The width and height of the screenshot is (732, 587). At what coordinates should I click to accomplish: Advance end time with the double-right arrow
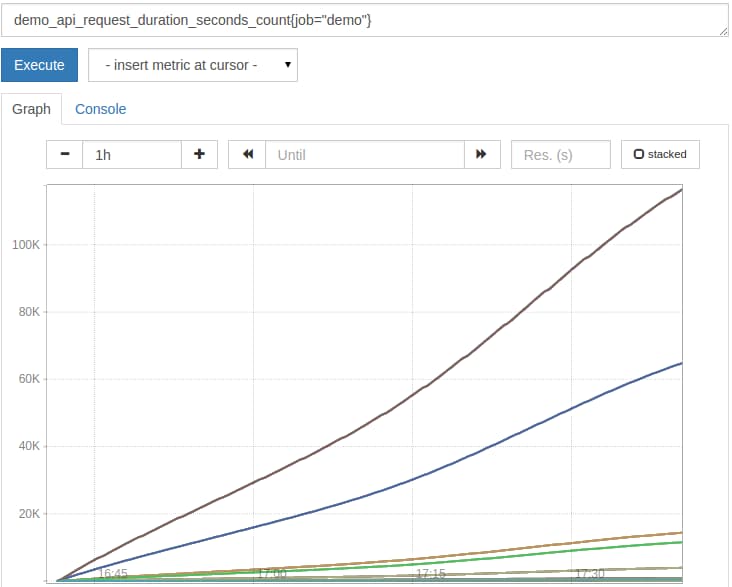(x=482, y=154)
